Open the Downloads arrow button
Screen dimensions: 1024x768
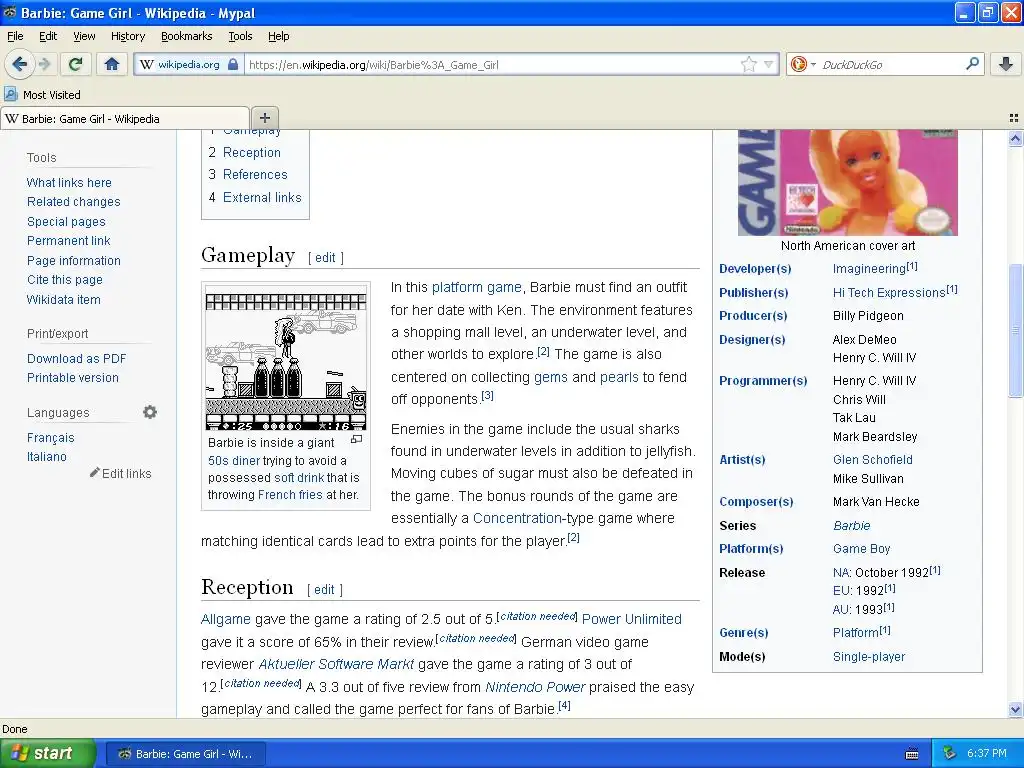(1006, 64)
